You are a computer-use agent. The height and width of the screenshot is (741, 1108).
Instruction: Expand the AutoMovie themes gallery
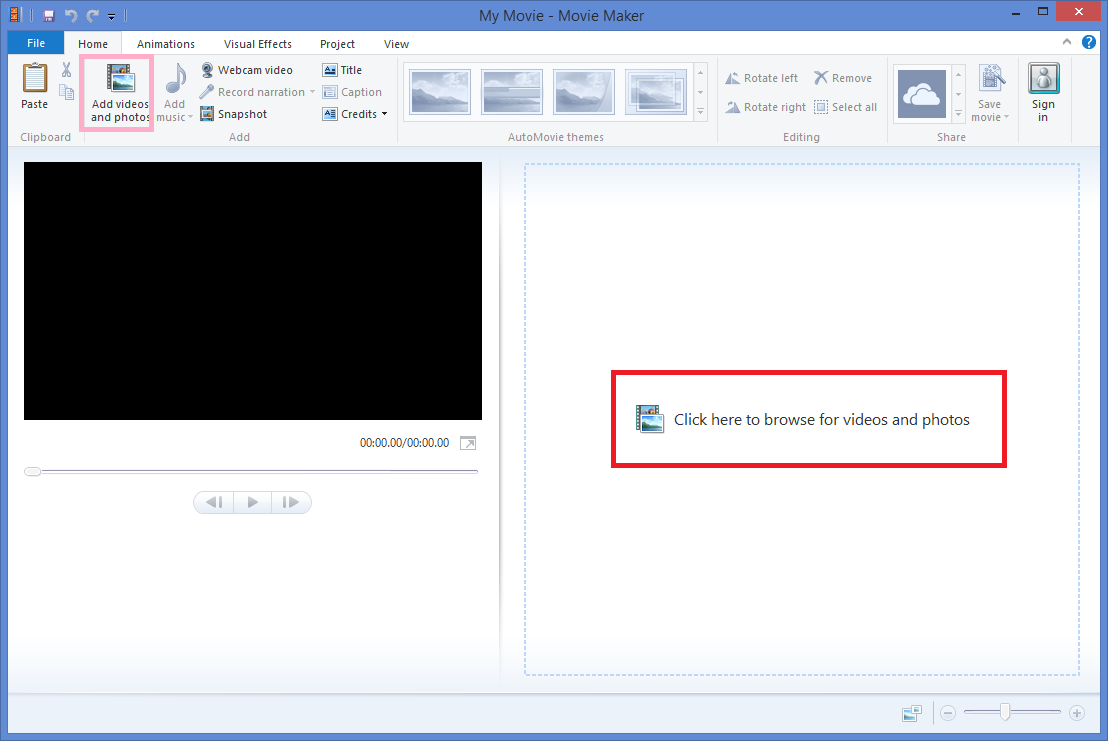[700, 112]
